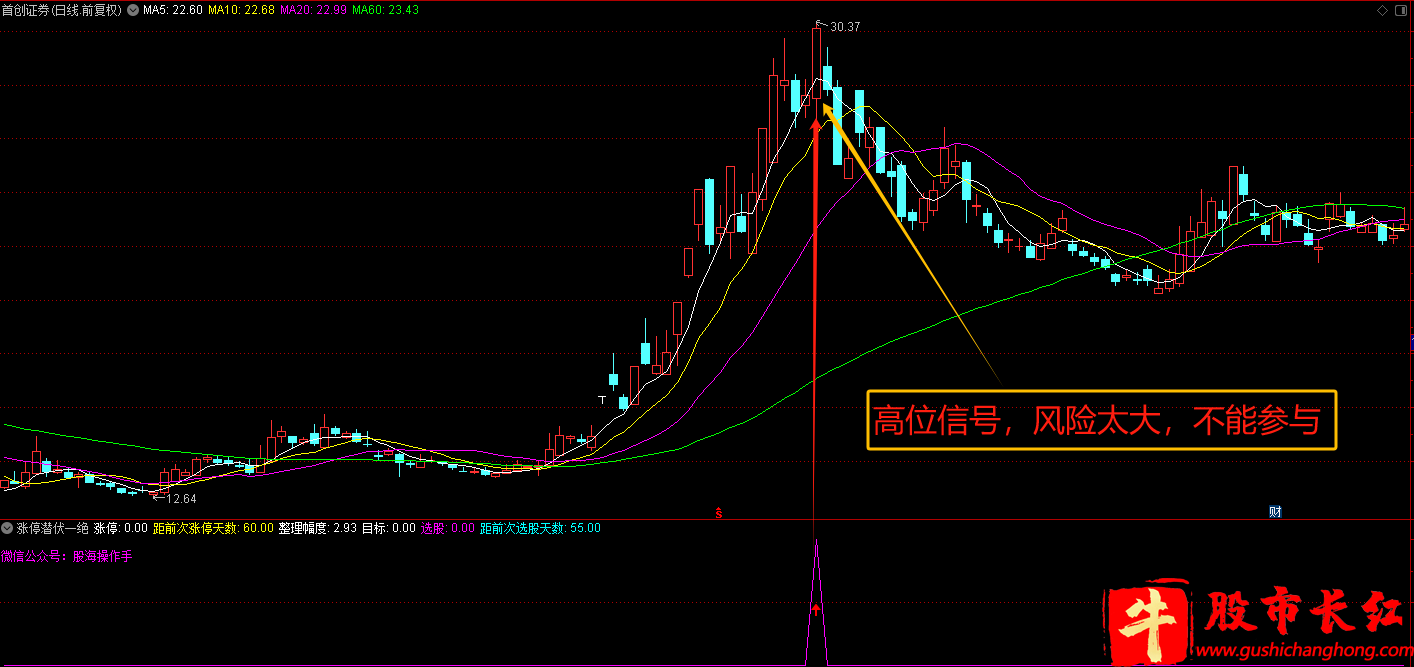Click 目标: 0.00 value

pyautogui.click(x=388, y=527)
